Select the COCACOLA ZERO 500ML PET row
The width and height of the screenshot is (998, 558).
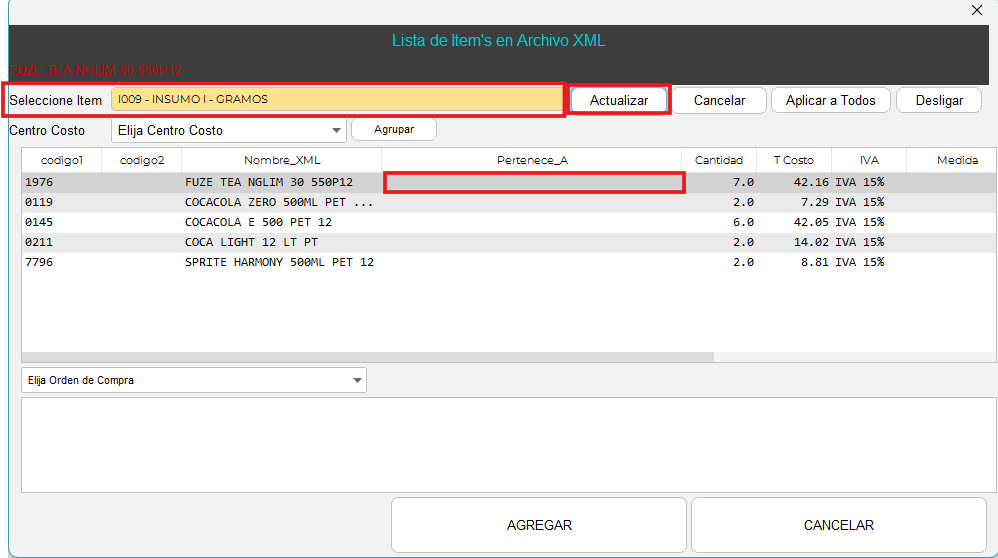[x=278, y=202]
